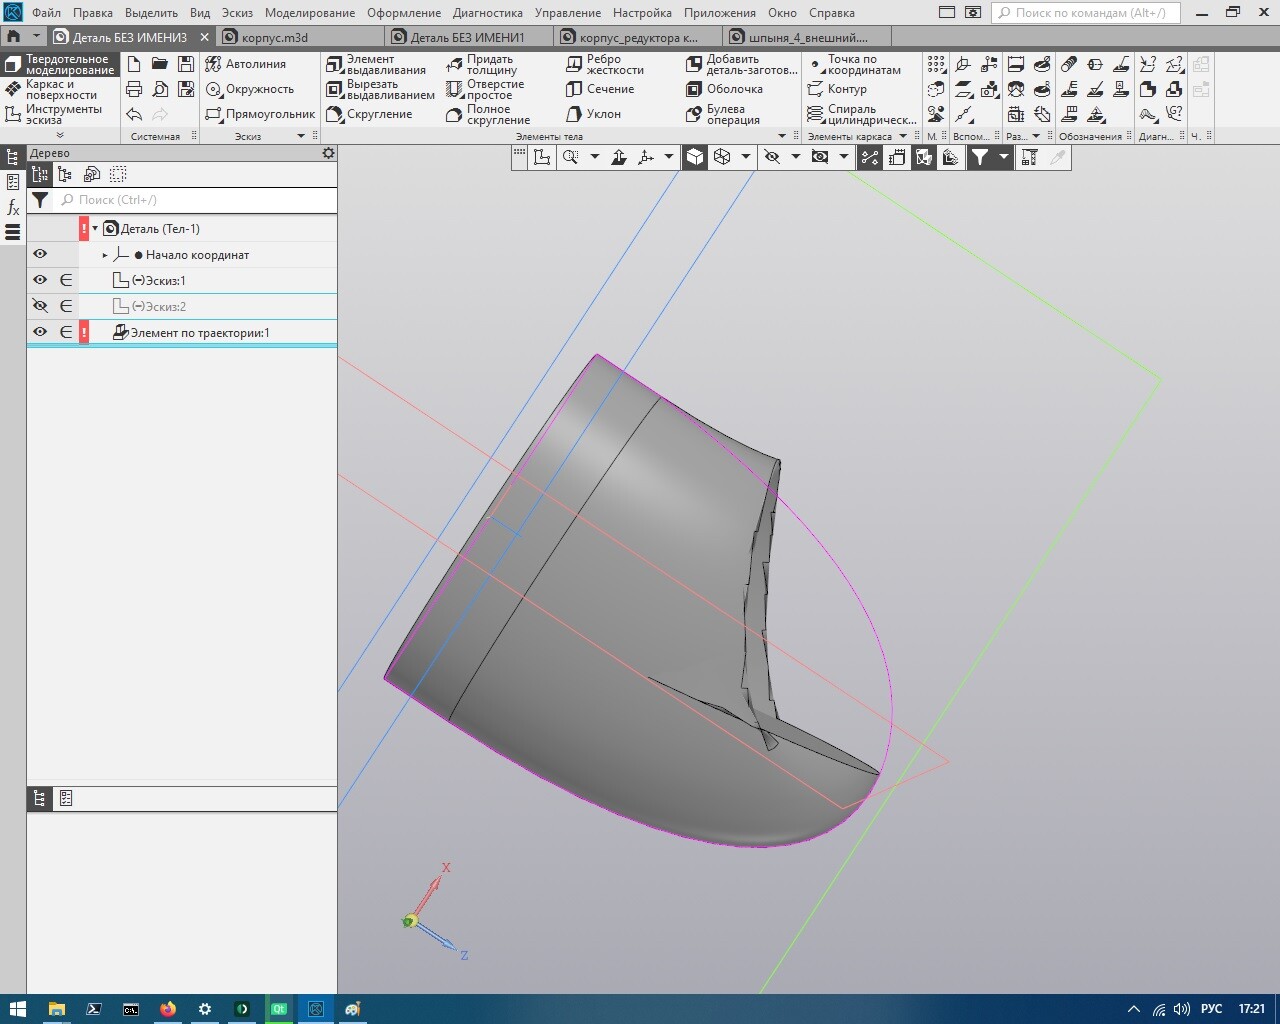Show hidden Эскиз:2 via eye icon
Viewport: 1280px width, 1024px height.
(40, 306)
